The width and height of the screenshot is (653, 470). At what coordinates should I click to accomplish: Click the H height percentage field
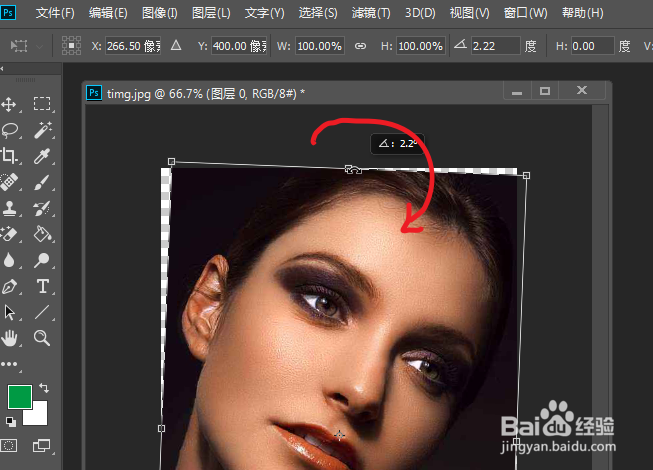(x=421, y=46)
